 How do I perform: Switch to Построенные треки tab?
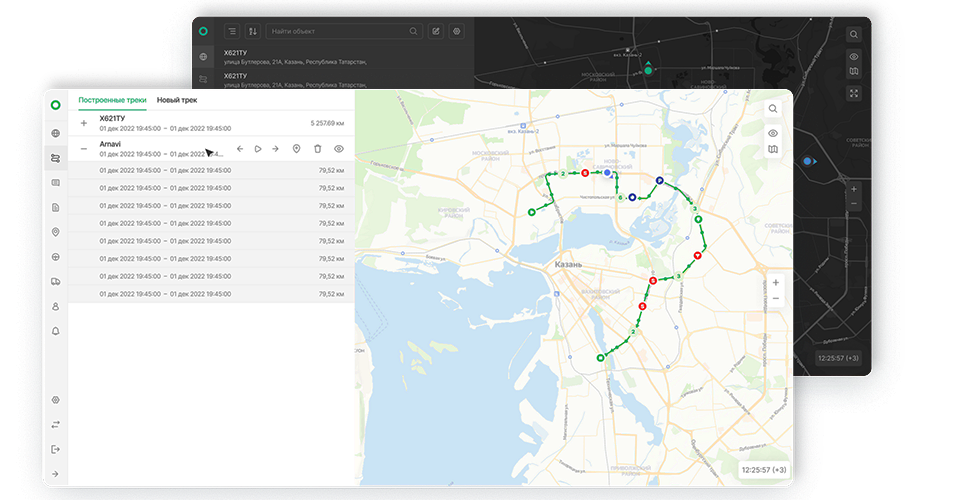coord(112,100)
